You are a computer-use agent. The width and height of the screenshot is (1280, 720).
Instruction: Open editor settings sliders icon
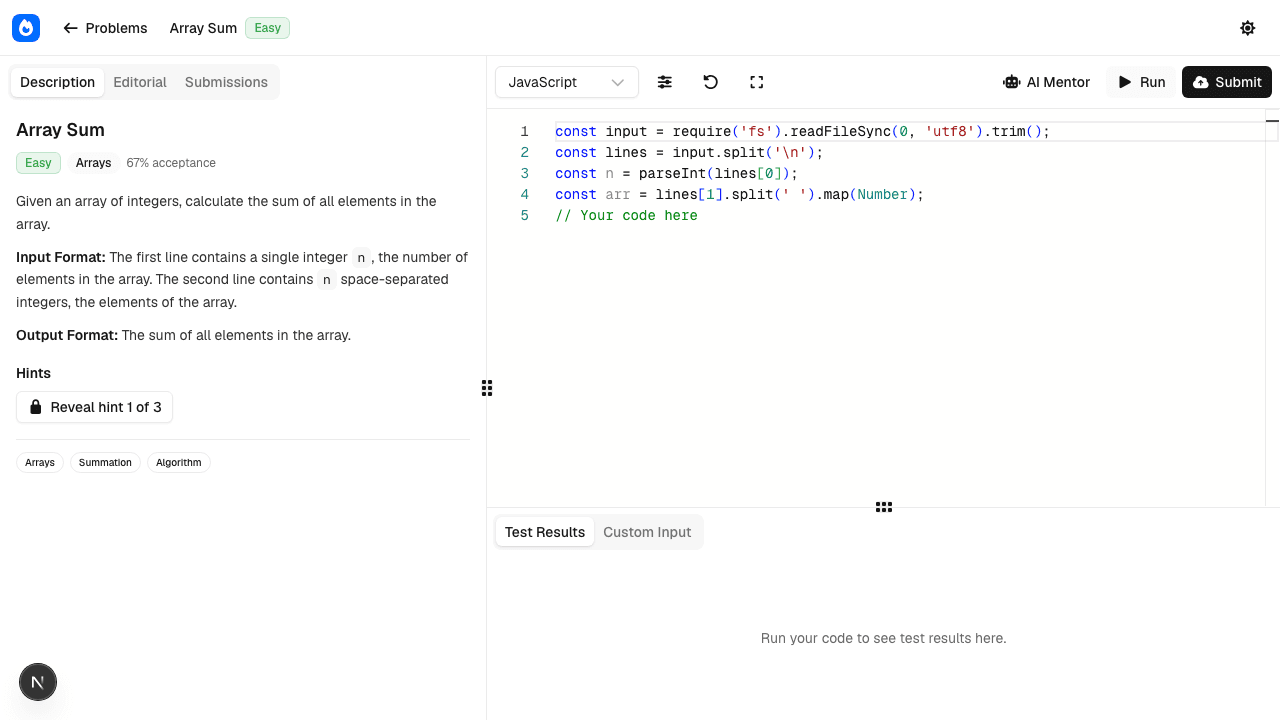[x=665, y=82]
